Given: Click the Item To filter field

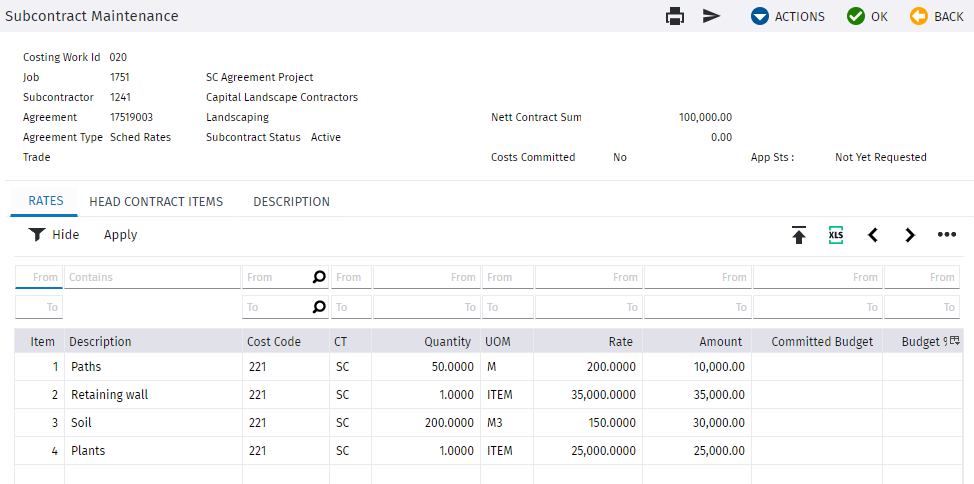Looking at the screenshot, I should point(39,307).
